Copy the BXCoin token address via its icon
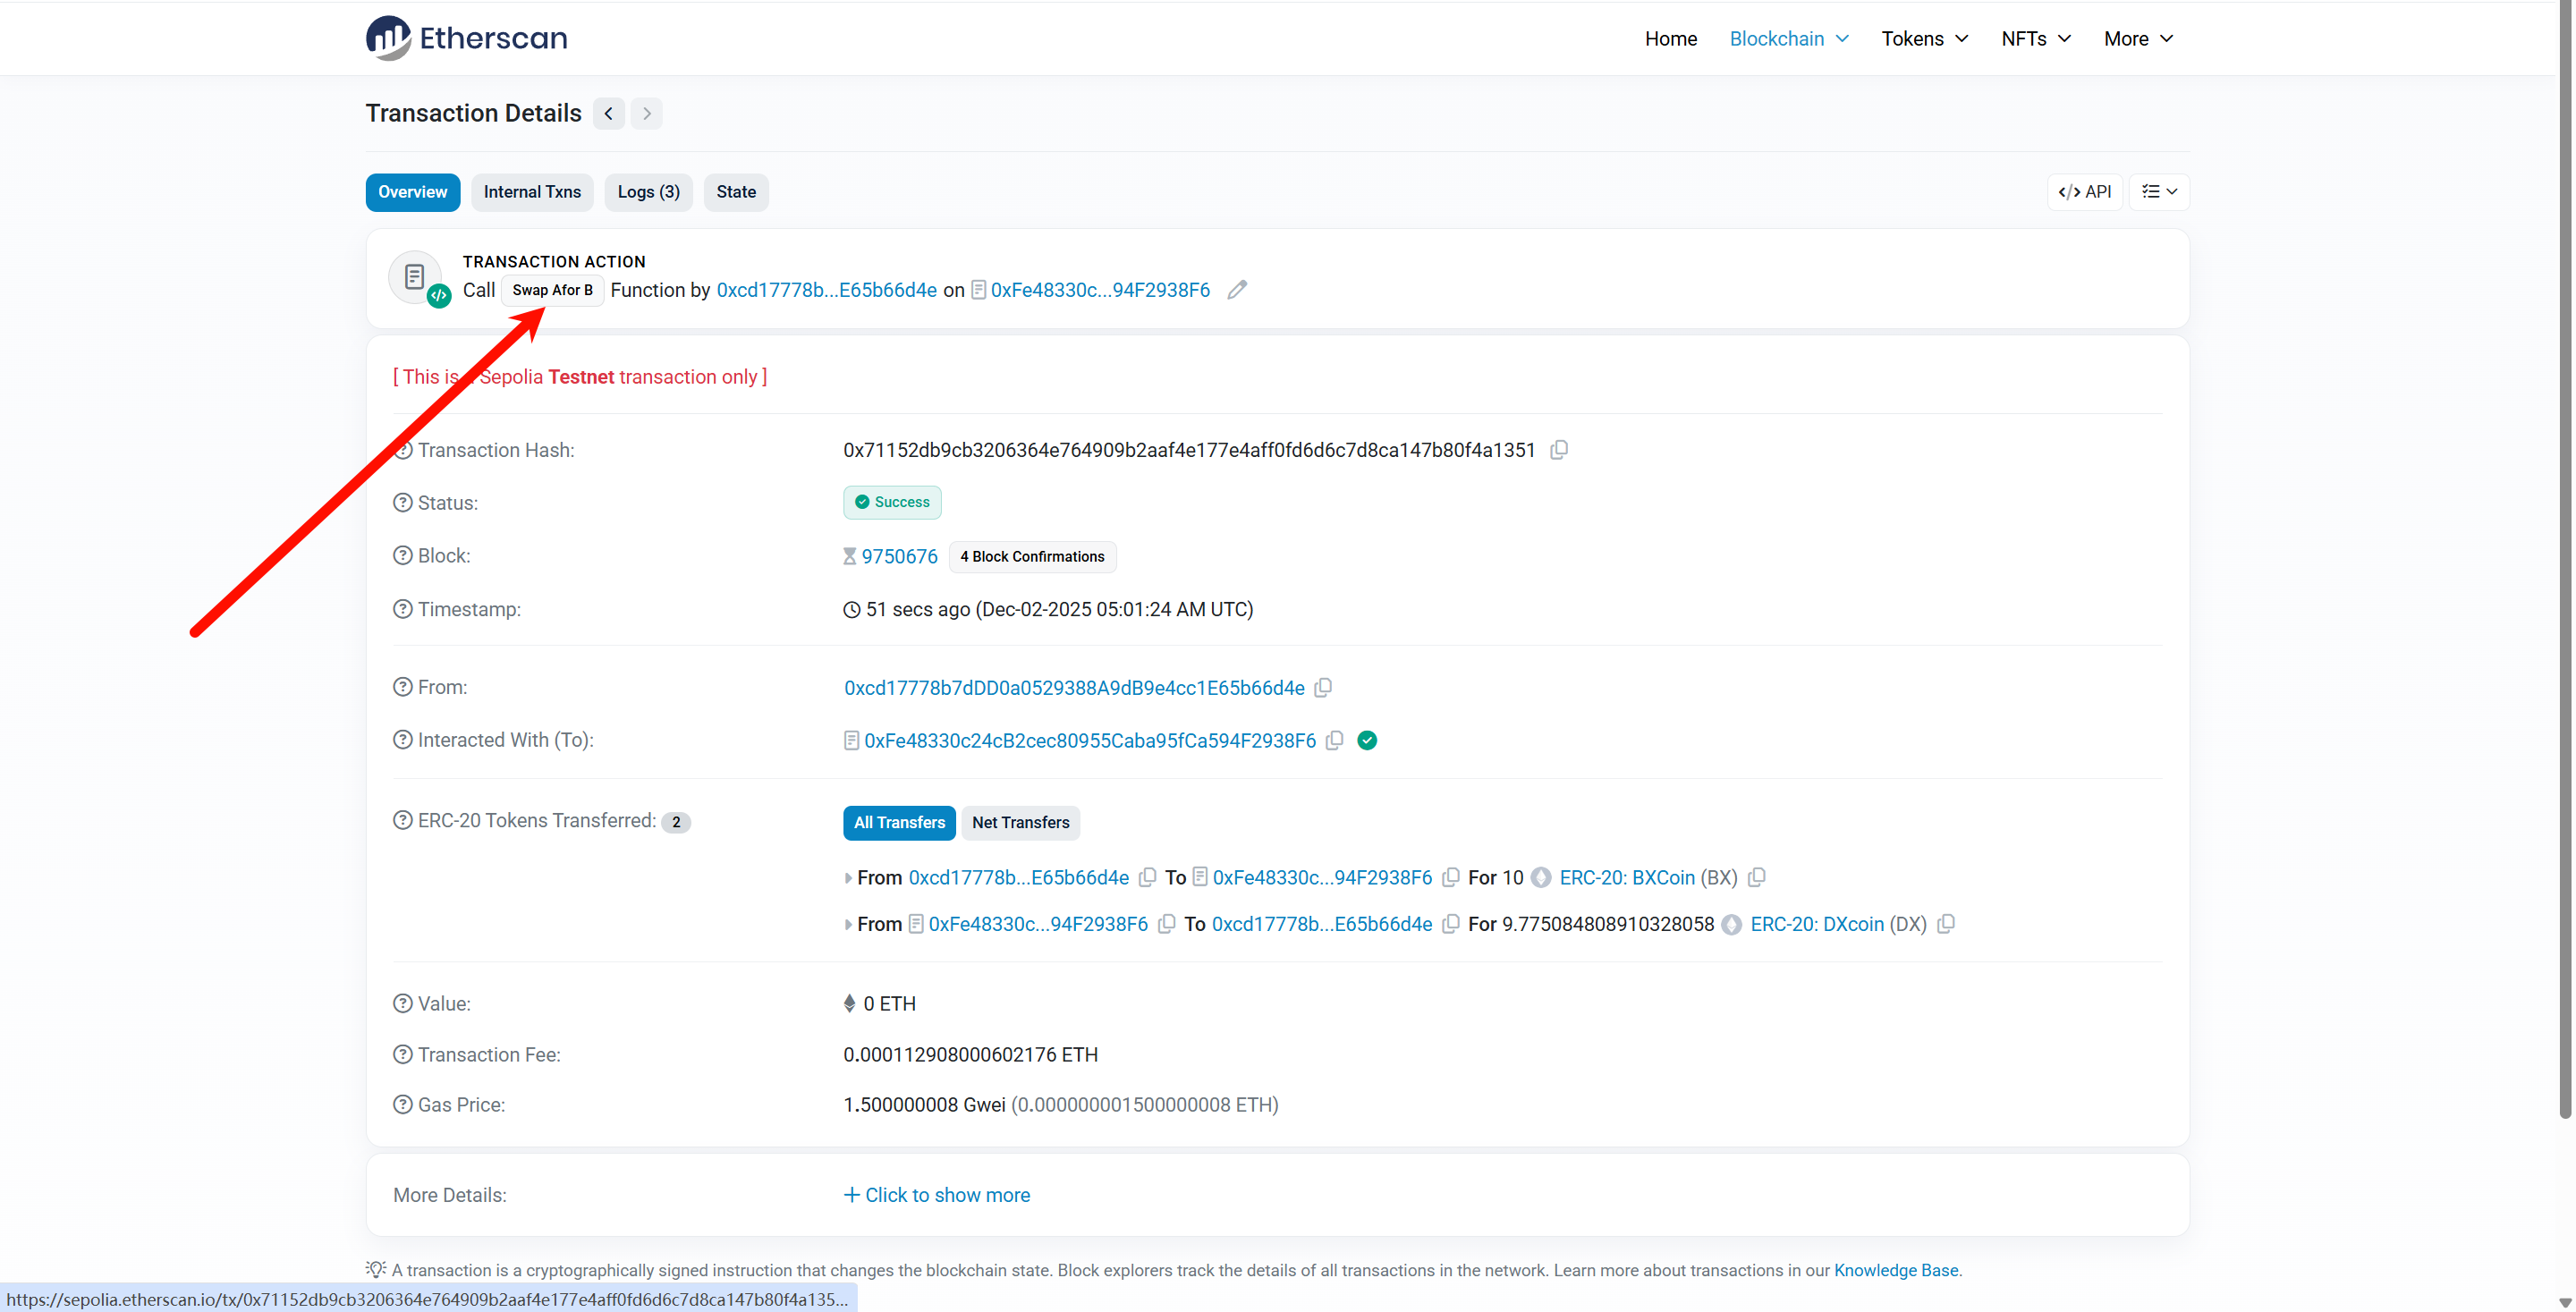This screenshot has width=2576, height=1312. [1757, 878]
